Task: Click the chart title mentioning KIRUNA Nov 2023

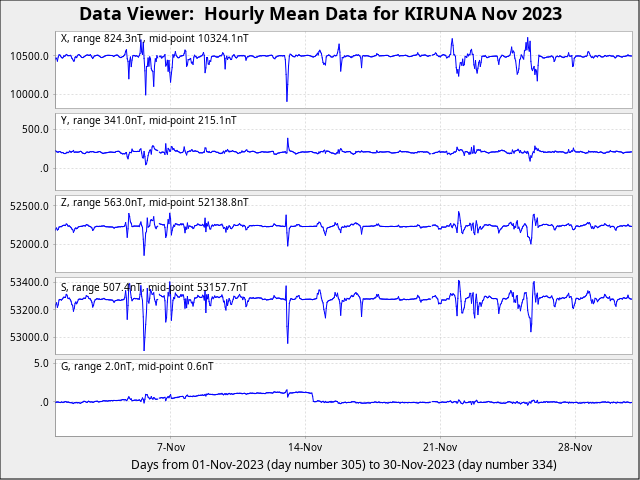Action: (320, 14)
